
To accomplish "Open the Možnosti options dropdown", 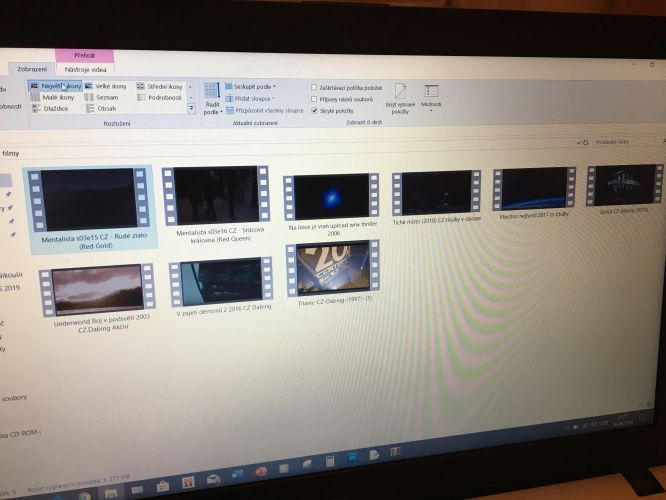I will pos(431,98).
